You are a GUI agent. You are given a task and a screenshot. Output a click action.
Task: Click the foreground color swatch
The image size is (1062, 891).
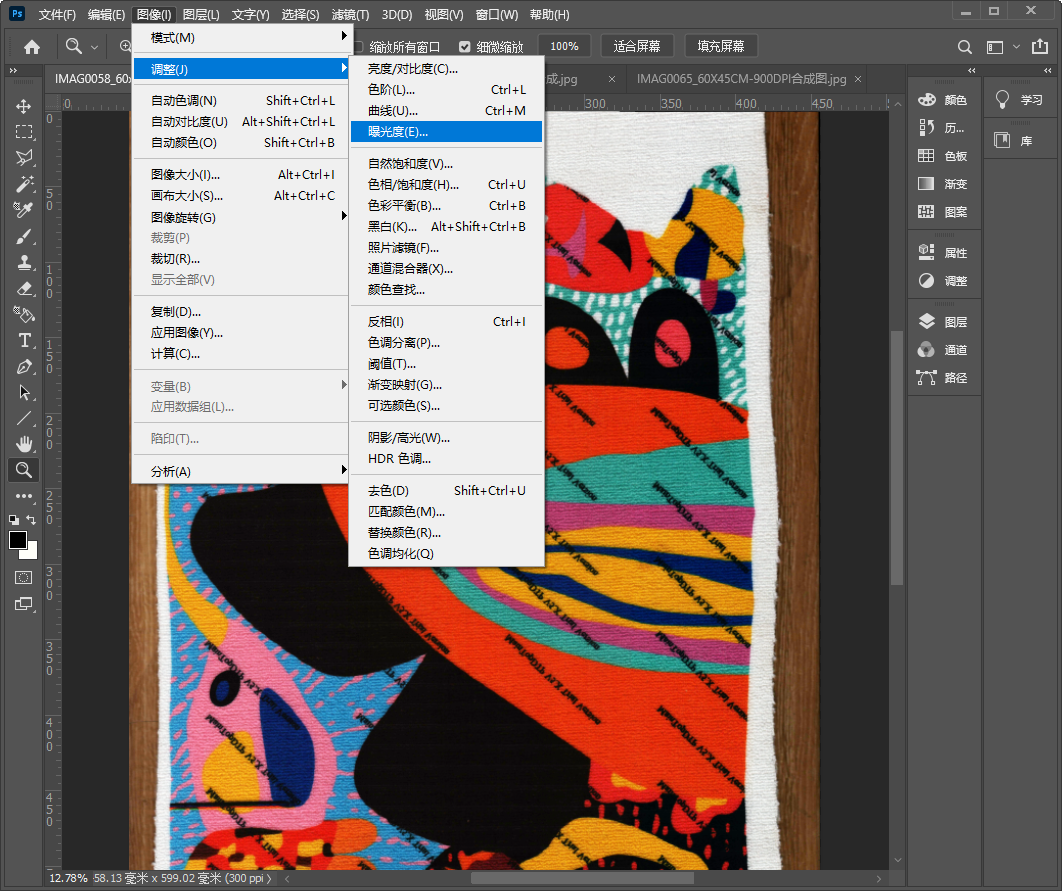tap(18, 540)
